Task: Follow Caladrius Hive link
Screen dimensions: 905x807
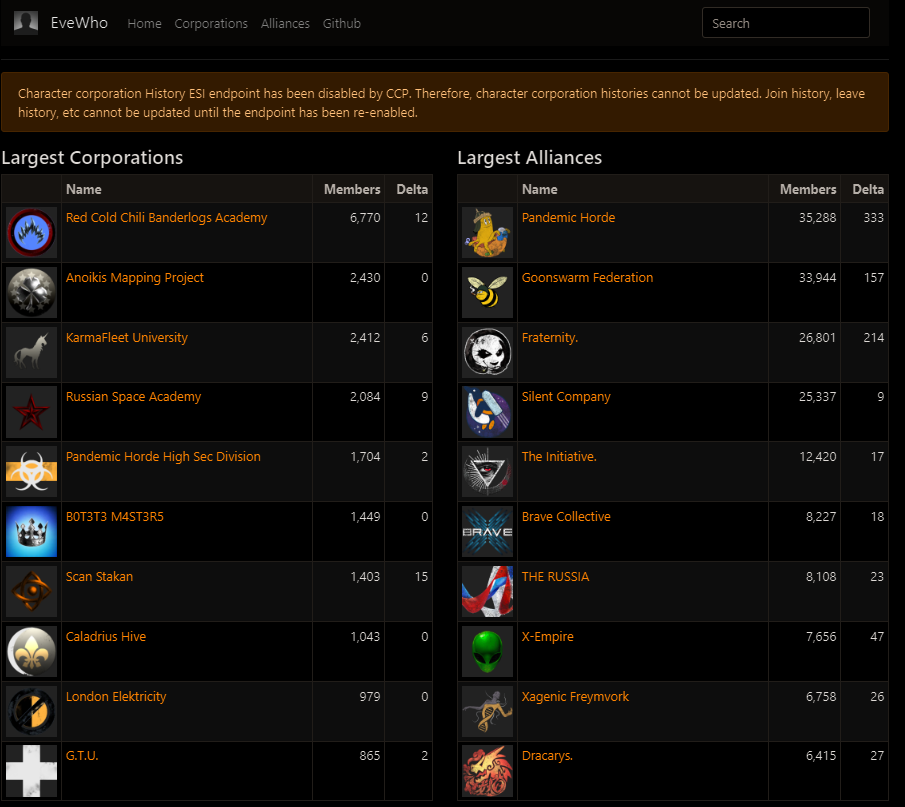Action: coord(106,637)
